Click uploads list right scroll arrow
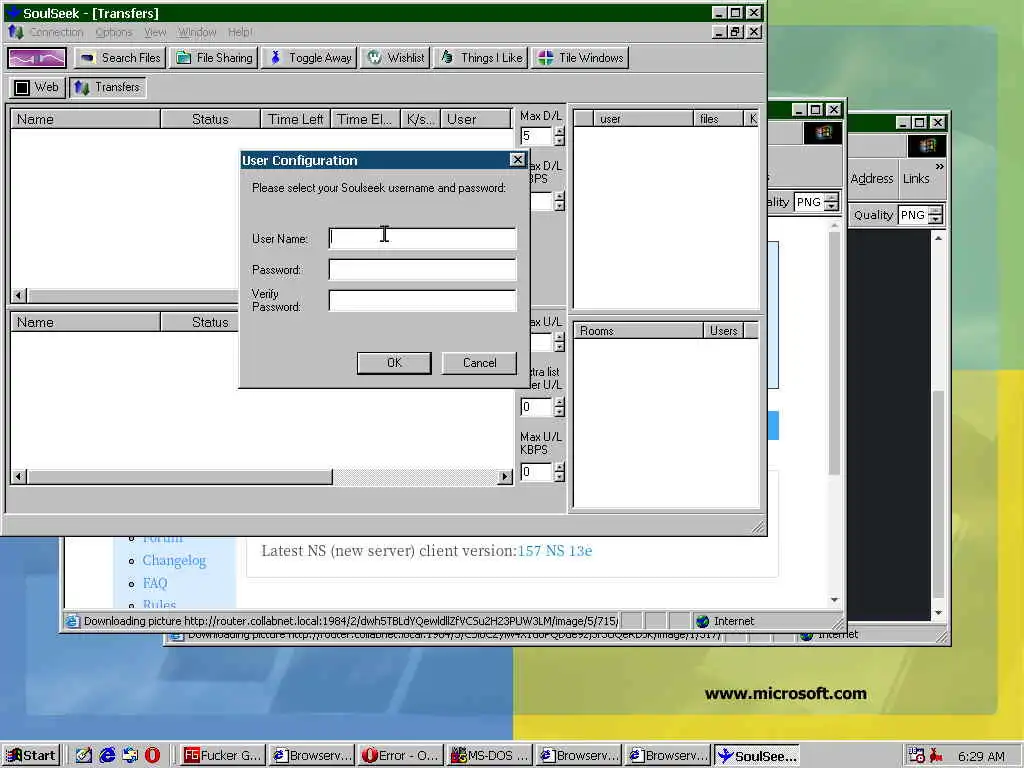The height and width of the screenshot is (768, 1024). click(505, 477)
